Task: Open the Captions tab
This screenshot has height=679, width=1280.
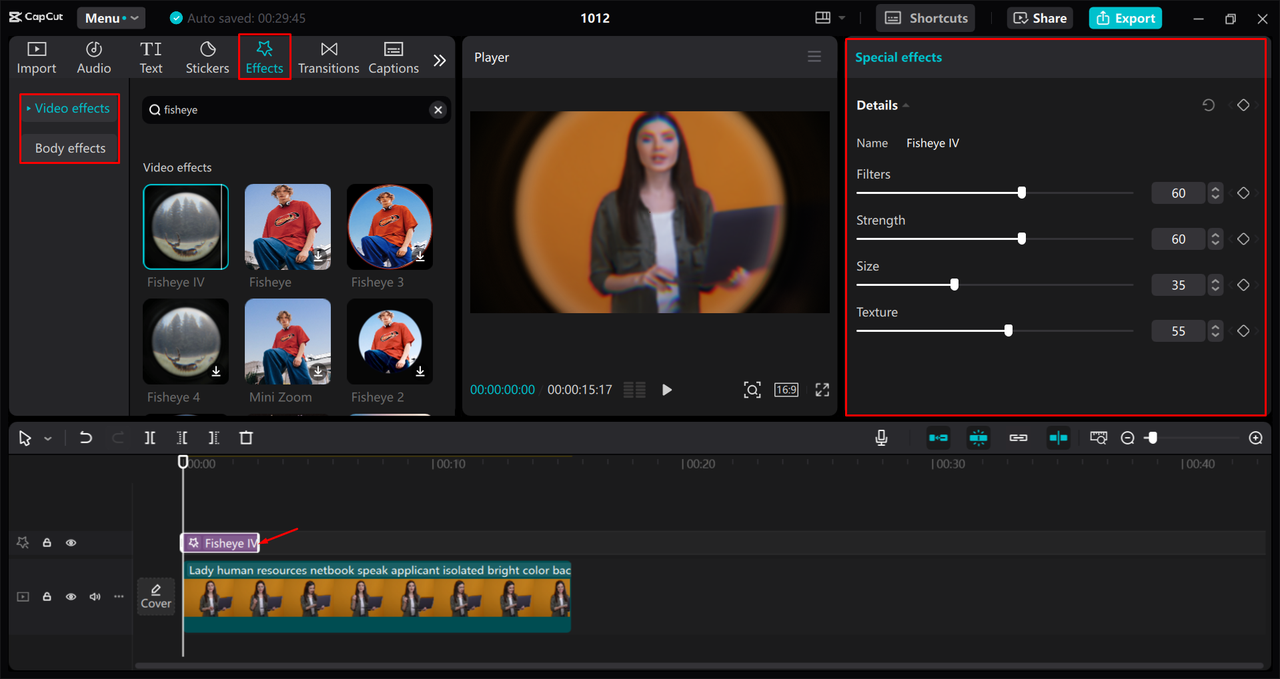Action: [x=393, y=58]
